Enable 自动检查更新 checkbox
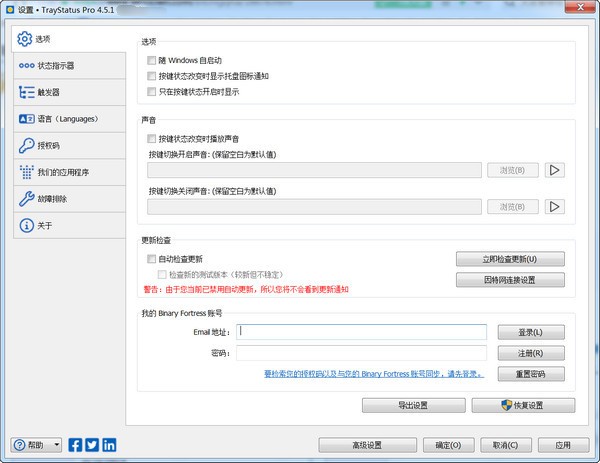 click(152, 259)
